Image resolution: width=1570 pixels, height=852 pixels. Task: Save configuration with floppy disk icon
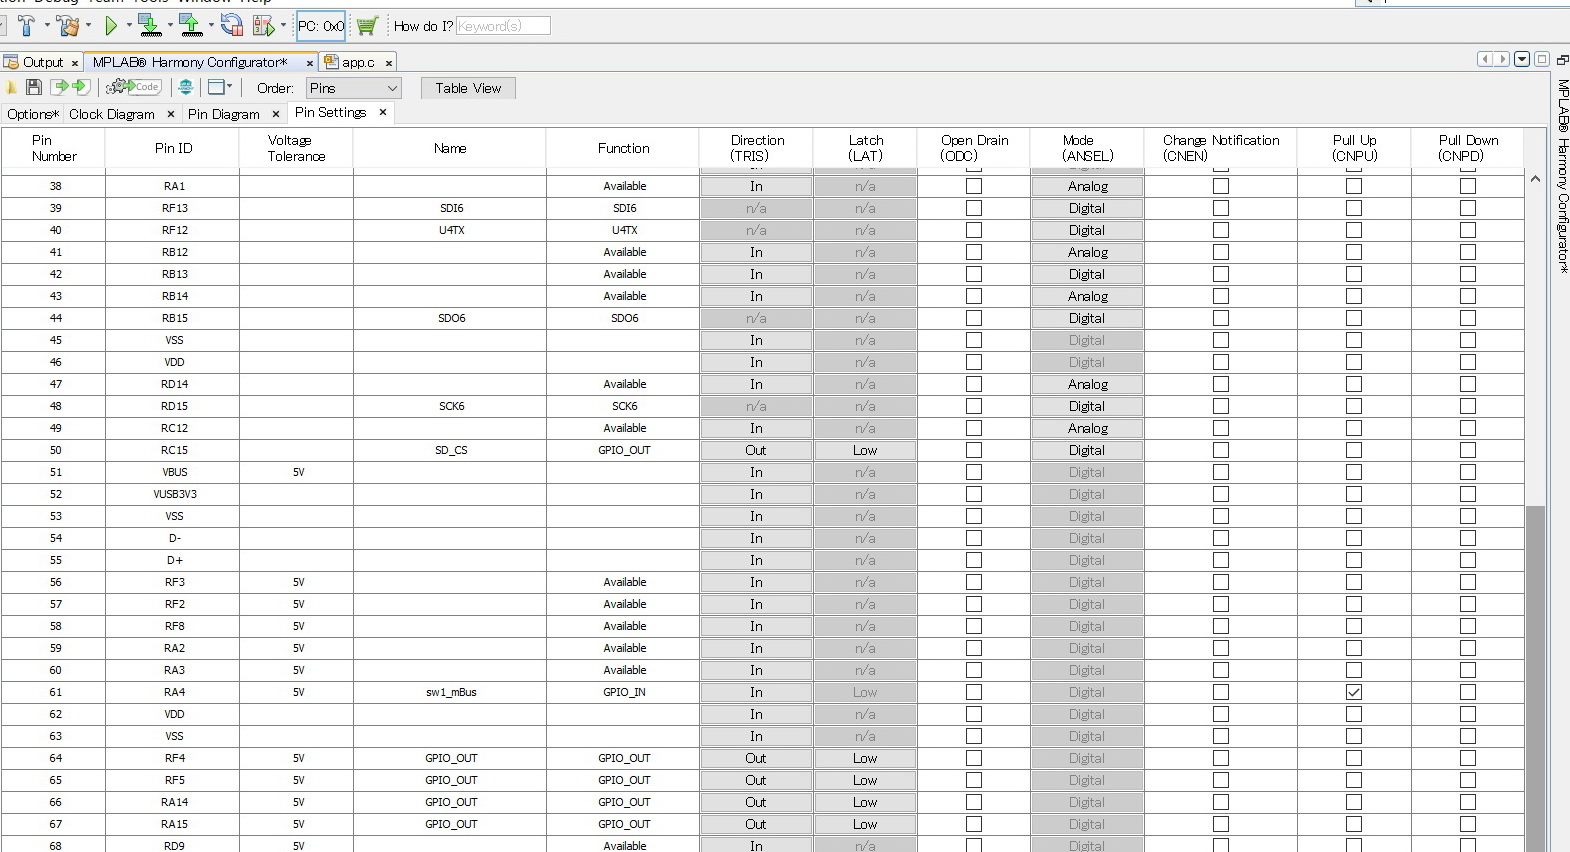coord(34,88)
